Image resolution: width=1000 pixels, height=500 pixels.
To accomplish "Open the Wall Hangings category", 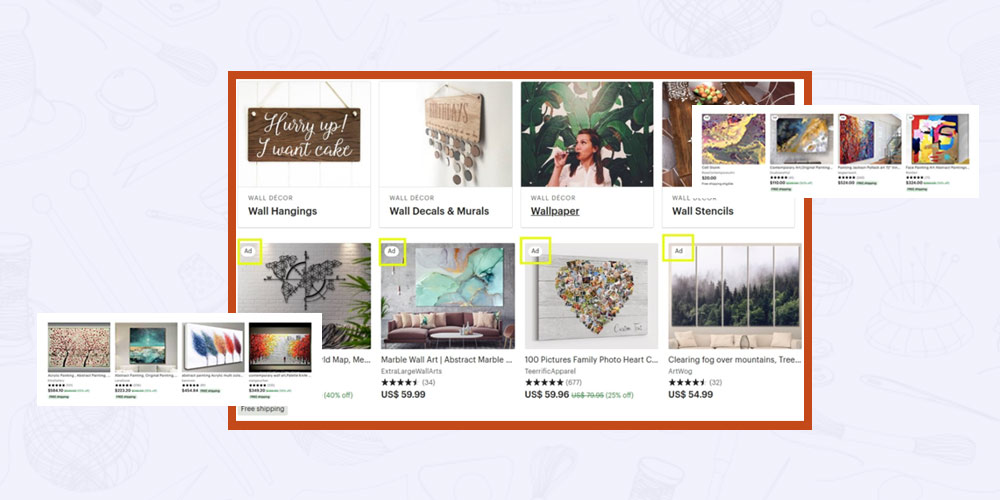I will (x=283, y=211).
